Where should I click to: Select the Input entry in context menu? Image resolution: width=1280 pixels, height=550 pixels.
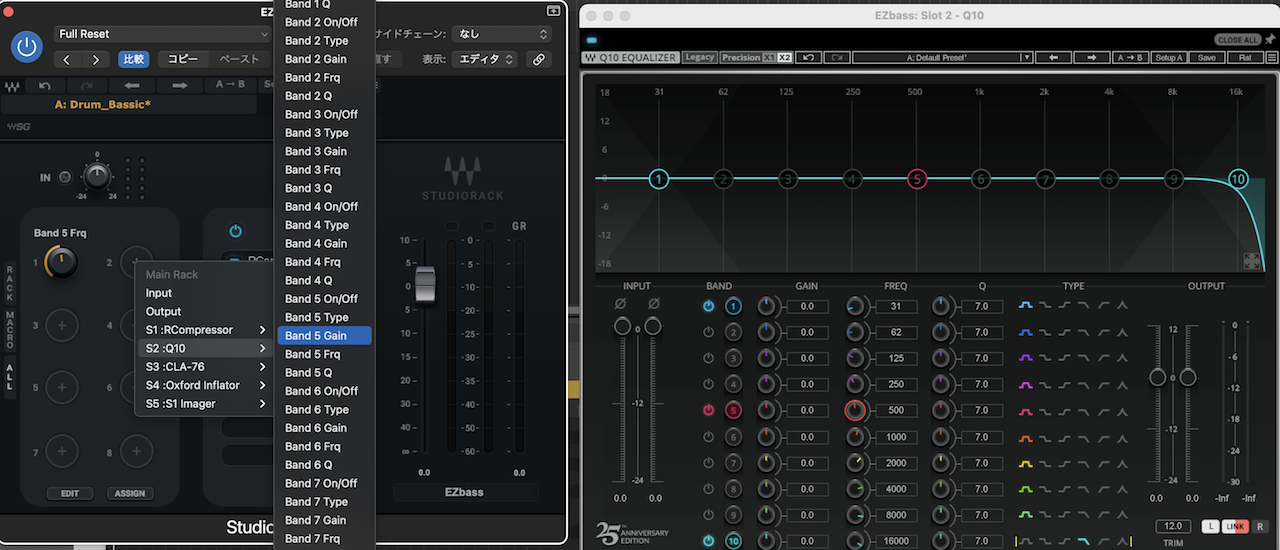(x=204, y=293)
